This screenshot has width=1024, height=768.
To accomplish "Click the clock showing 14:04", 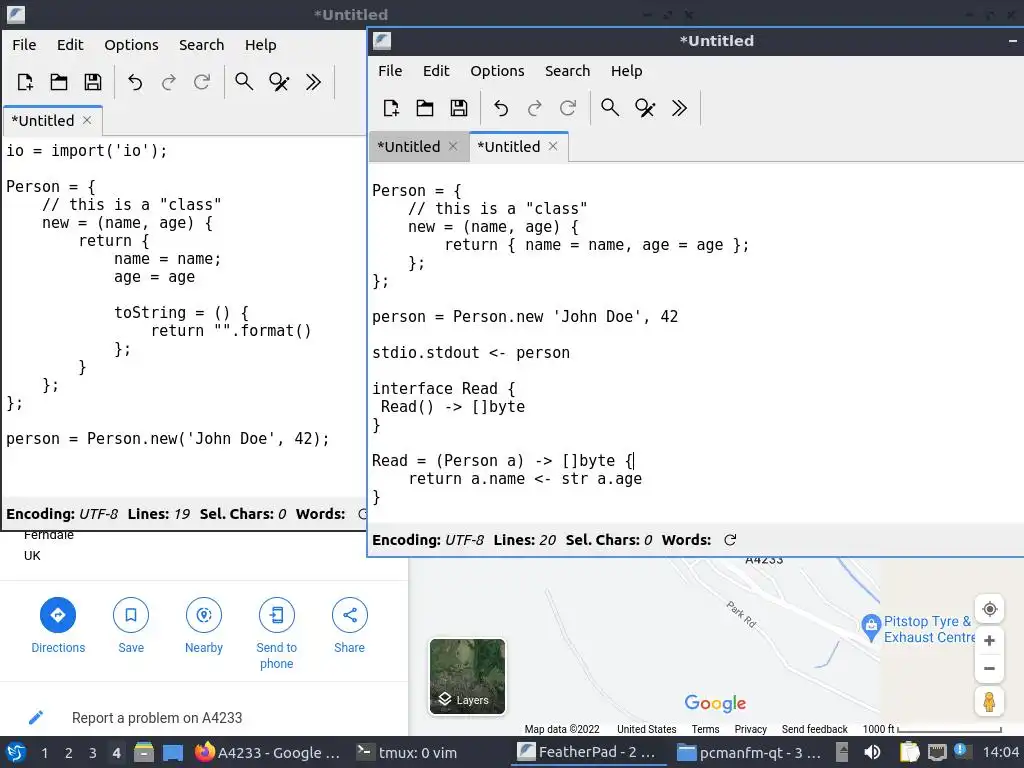I will click(1000, 752).
